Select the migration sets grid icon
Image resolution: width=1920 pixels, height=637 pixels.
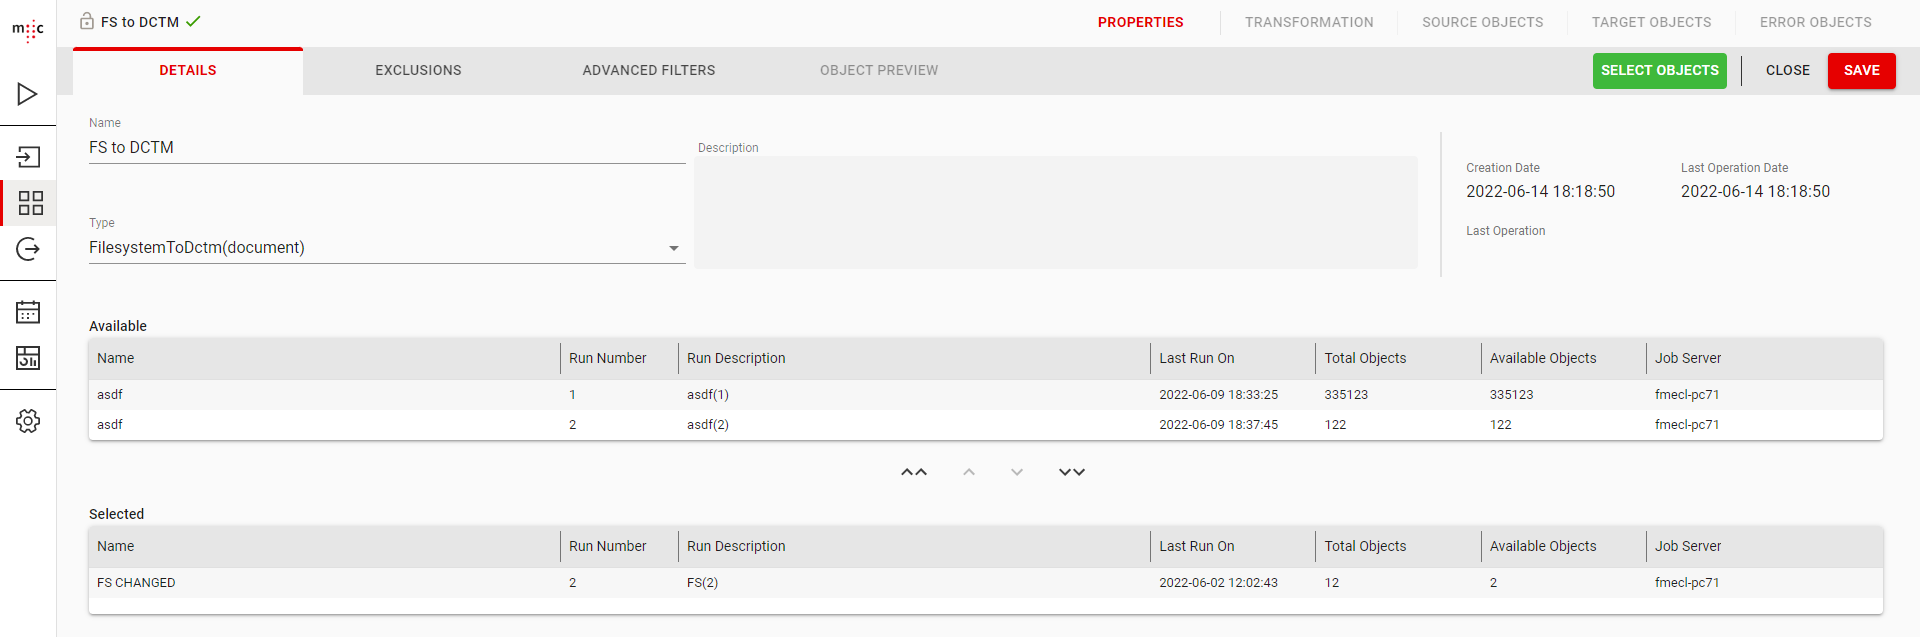click(29, 203)
